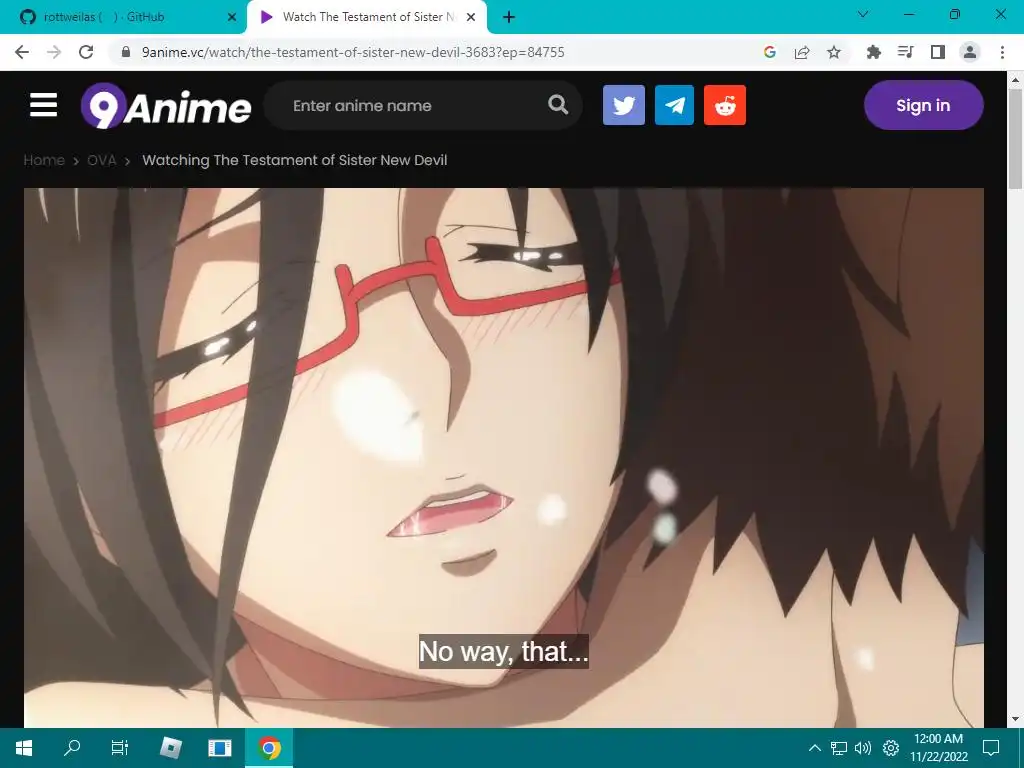
Task: Open the media control icon
Action: [x=905, y=52]
